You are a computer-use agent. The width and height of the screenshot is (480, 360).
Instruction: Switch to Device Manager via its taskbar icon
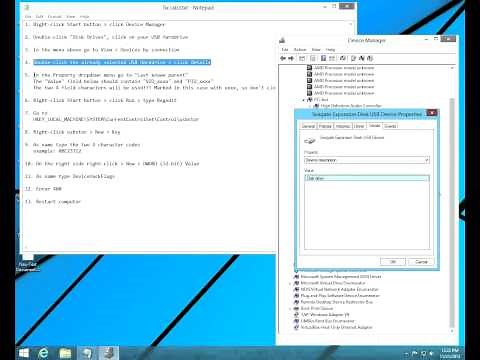pyautogui.click(x=108, y=353)
